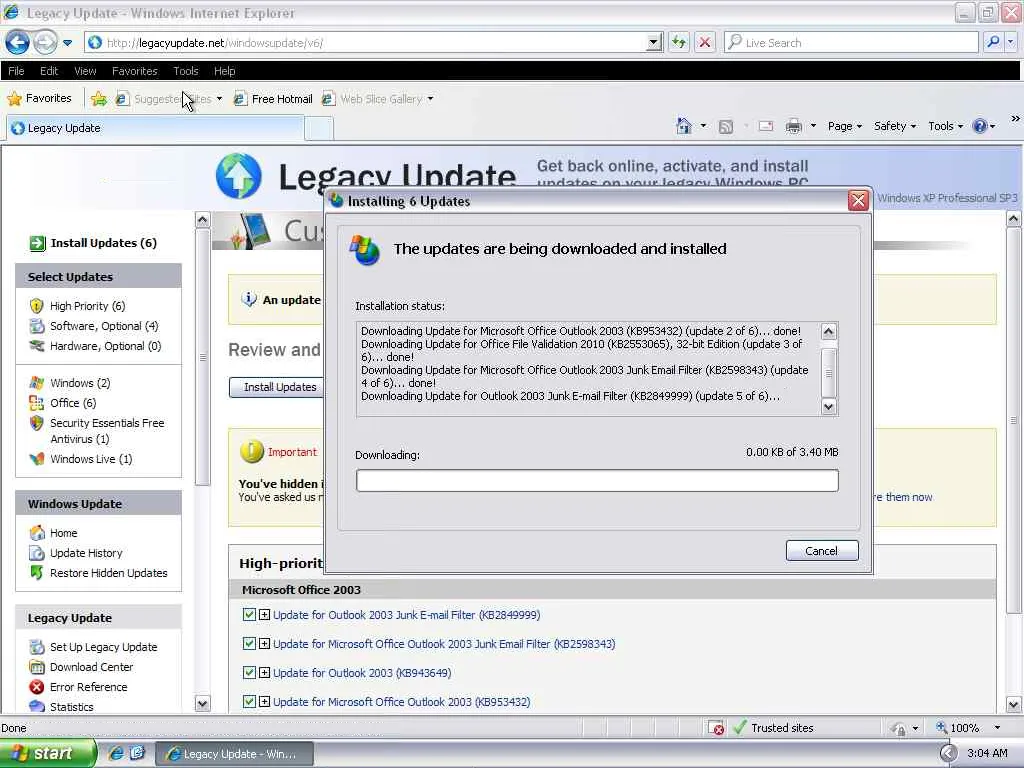
Task: Click the Windows (2) product icon
Action: click(37, 383)
